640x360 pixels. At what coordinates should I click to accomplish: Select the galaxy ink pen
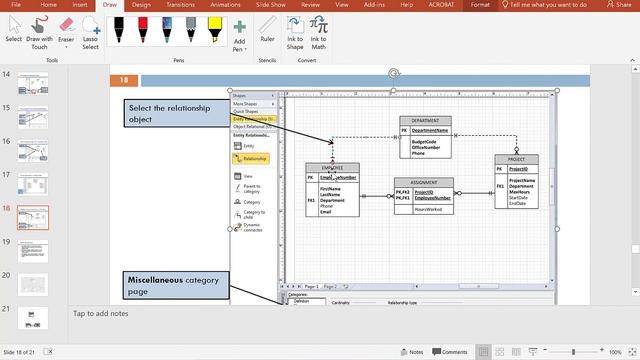pyautogui.click(x=167, y=30)
